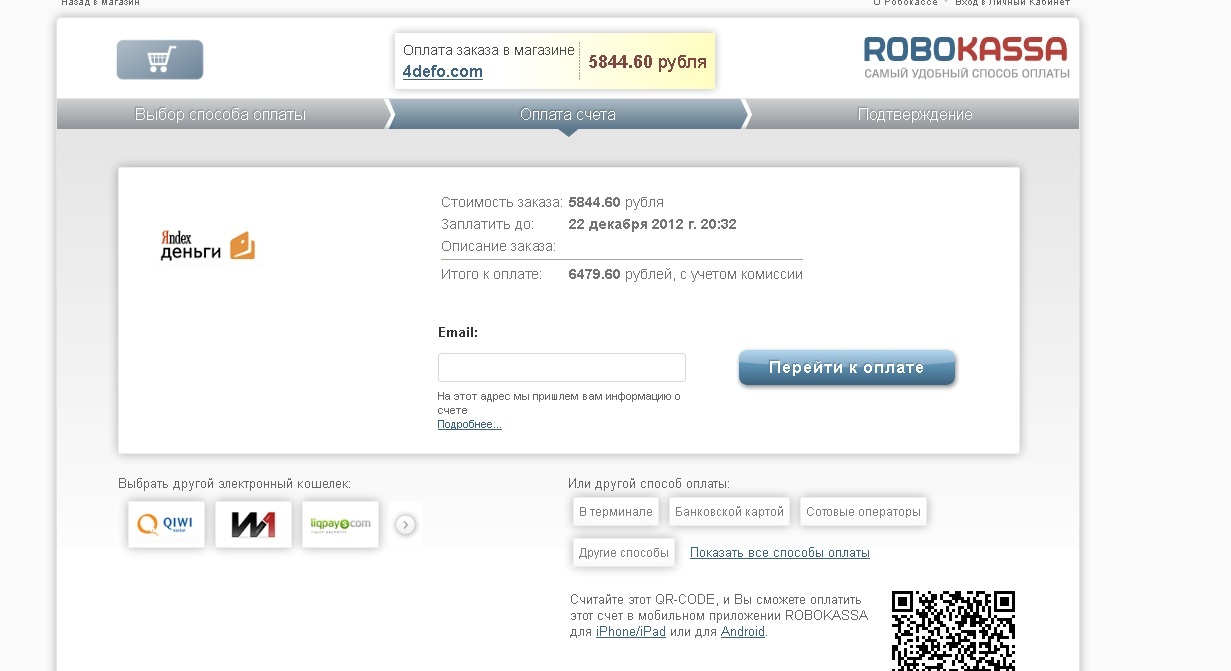
Task: Go to Выбор способа оплаты step
Action: pos(220,114)
